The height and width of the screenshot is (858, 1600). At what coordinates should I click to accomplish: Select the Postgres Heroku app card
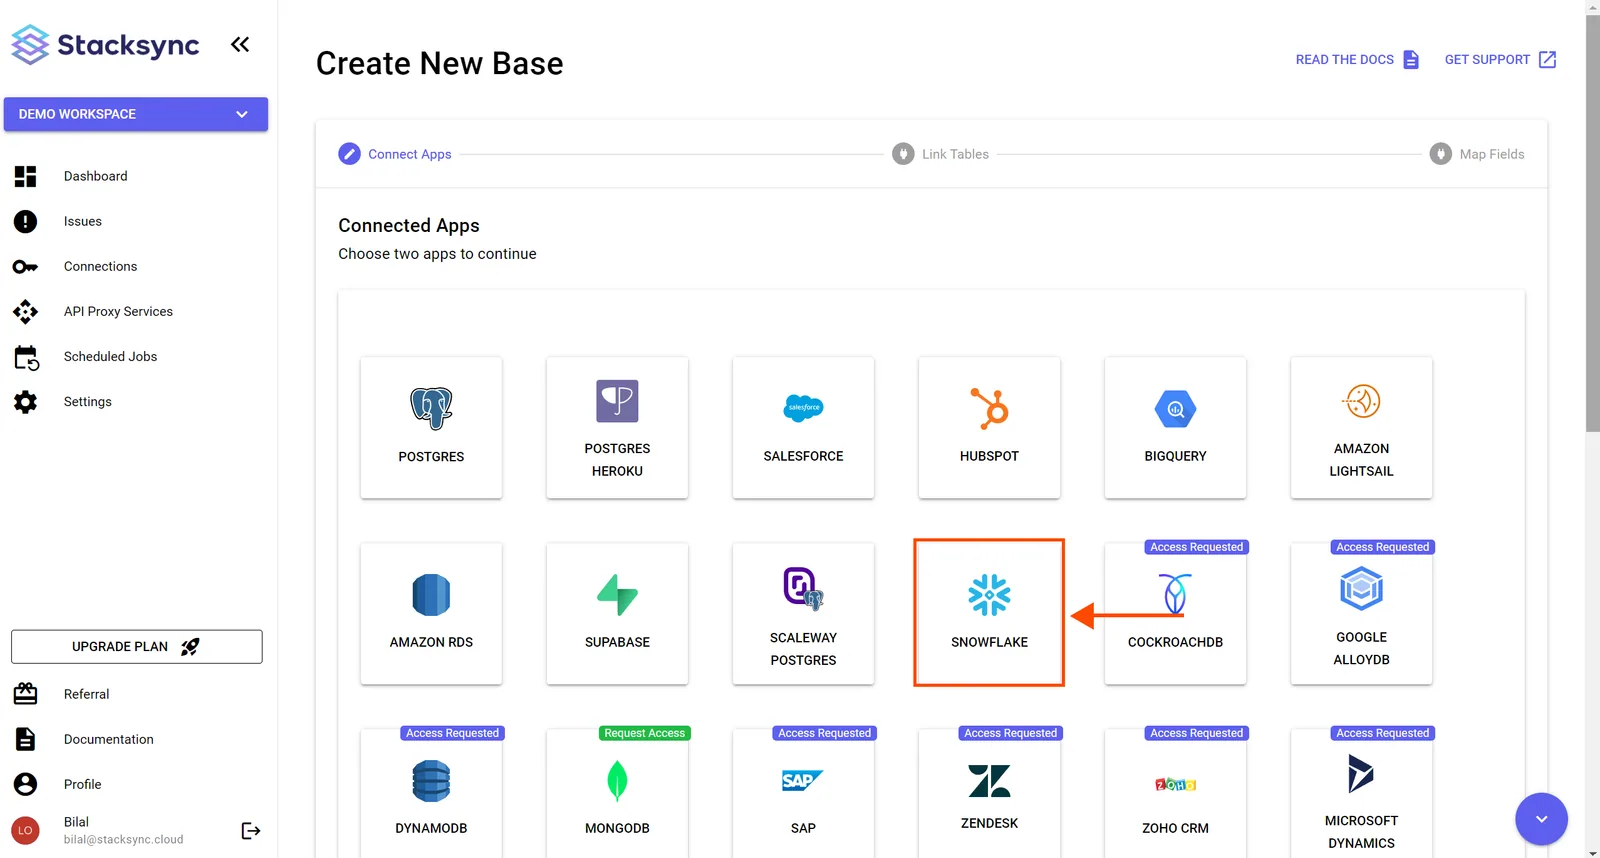tap(617, 428)
